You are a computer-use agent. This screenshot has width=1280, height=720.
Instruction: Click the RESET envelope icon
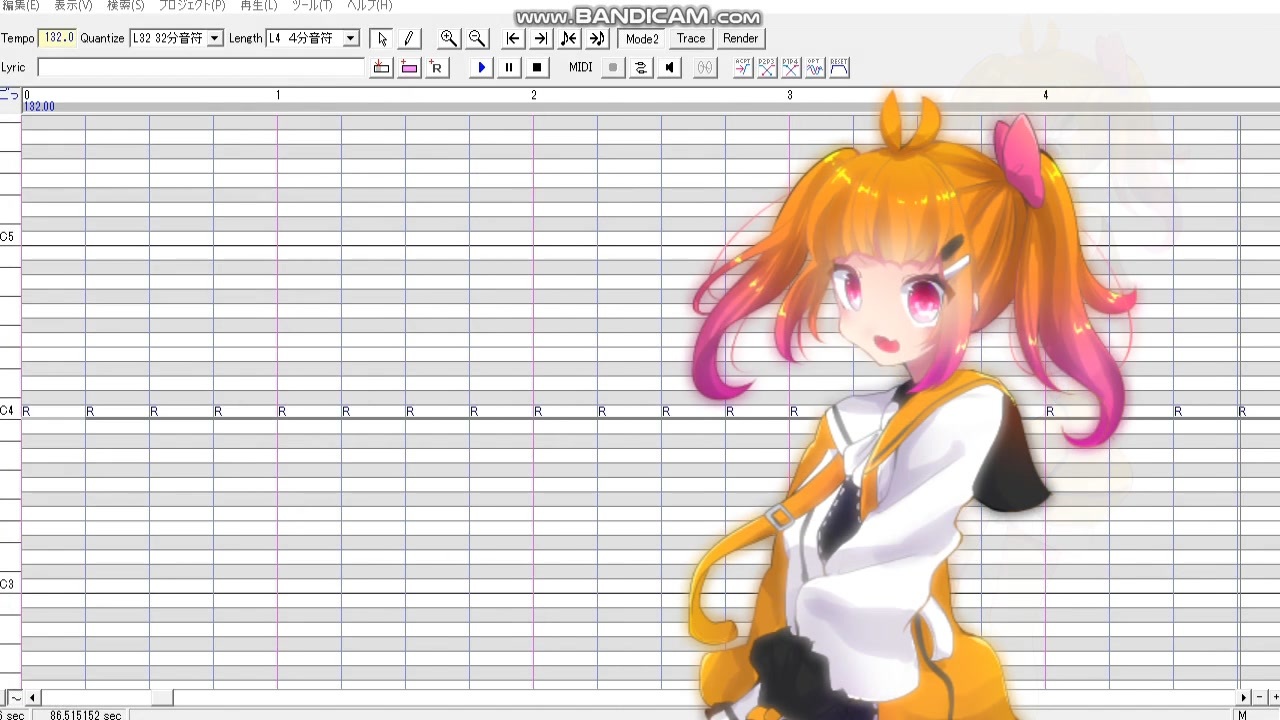pos(839,68)
